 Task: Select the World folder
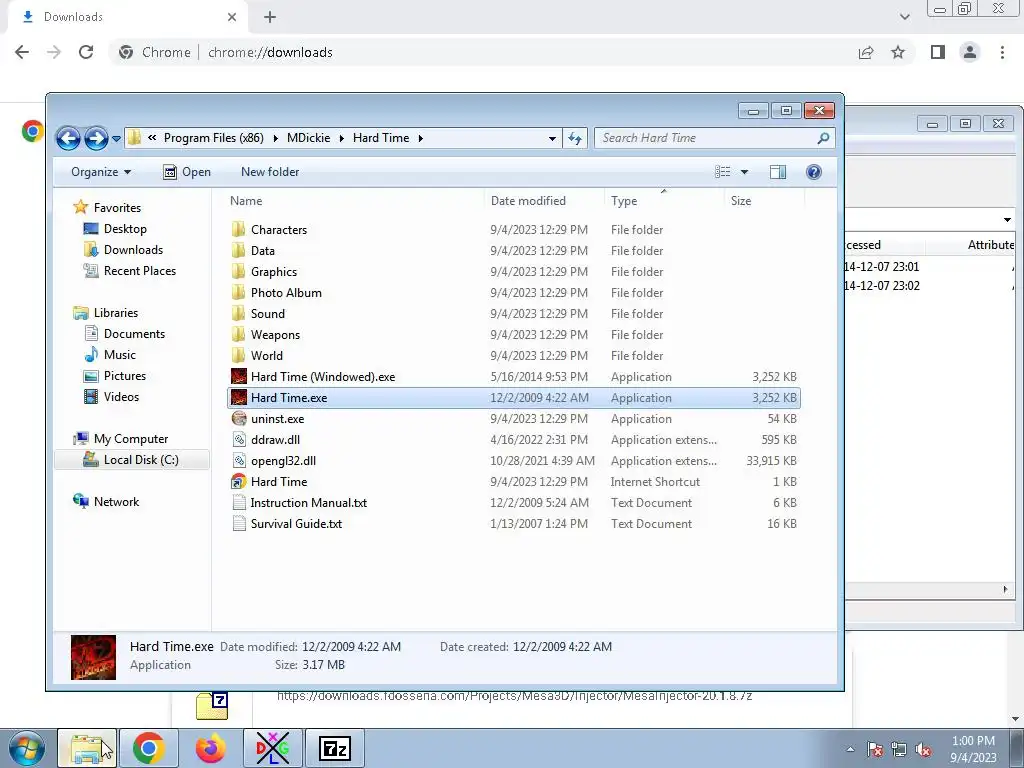[513, 355]
